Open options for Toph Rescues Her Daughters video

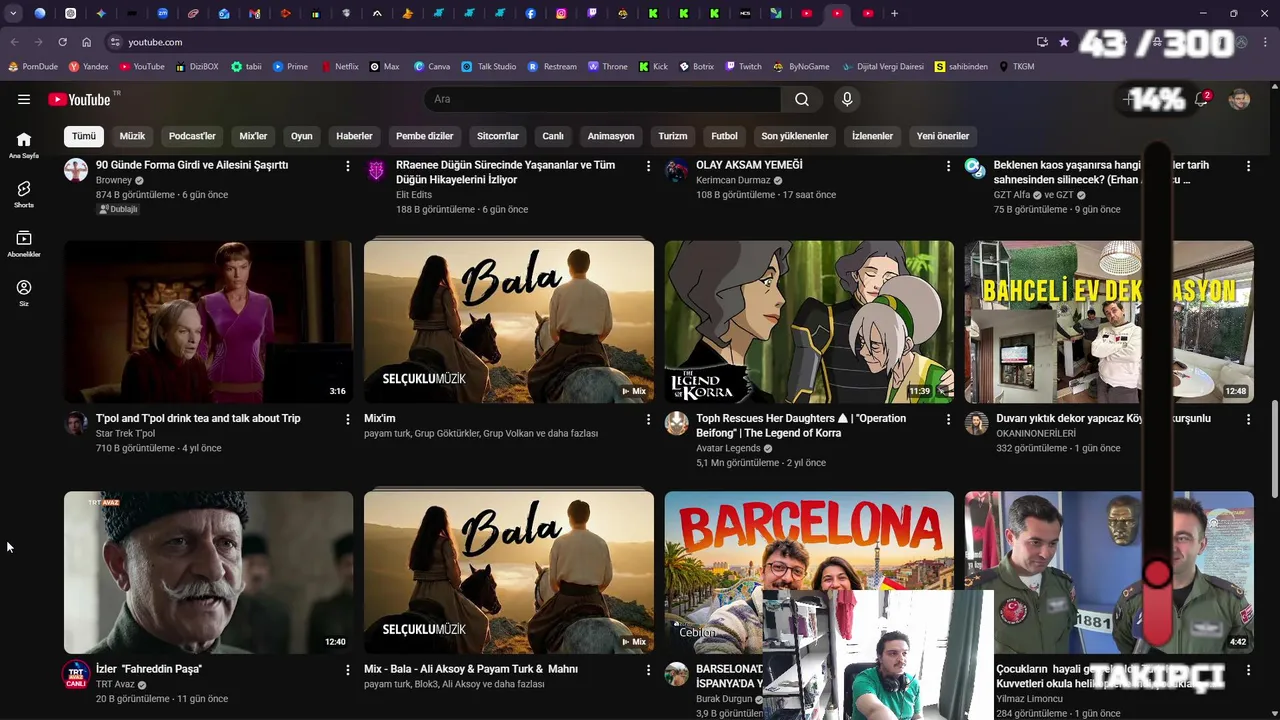pos(948,419)
